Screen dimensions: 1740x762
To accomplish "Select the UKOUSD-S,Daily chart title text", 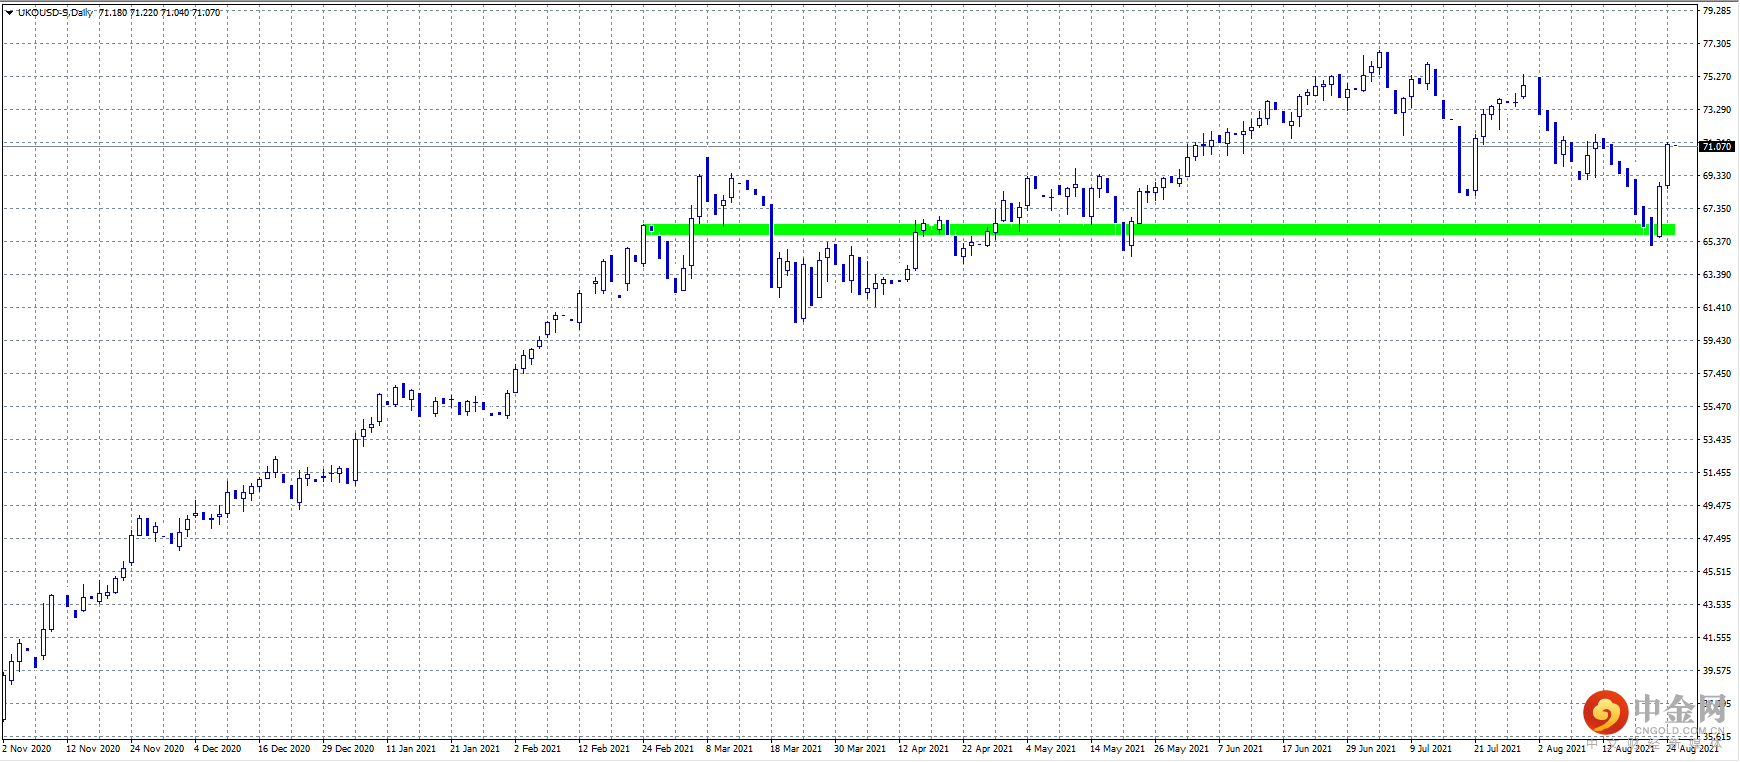I will coord(56,13).
